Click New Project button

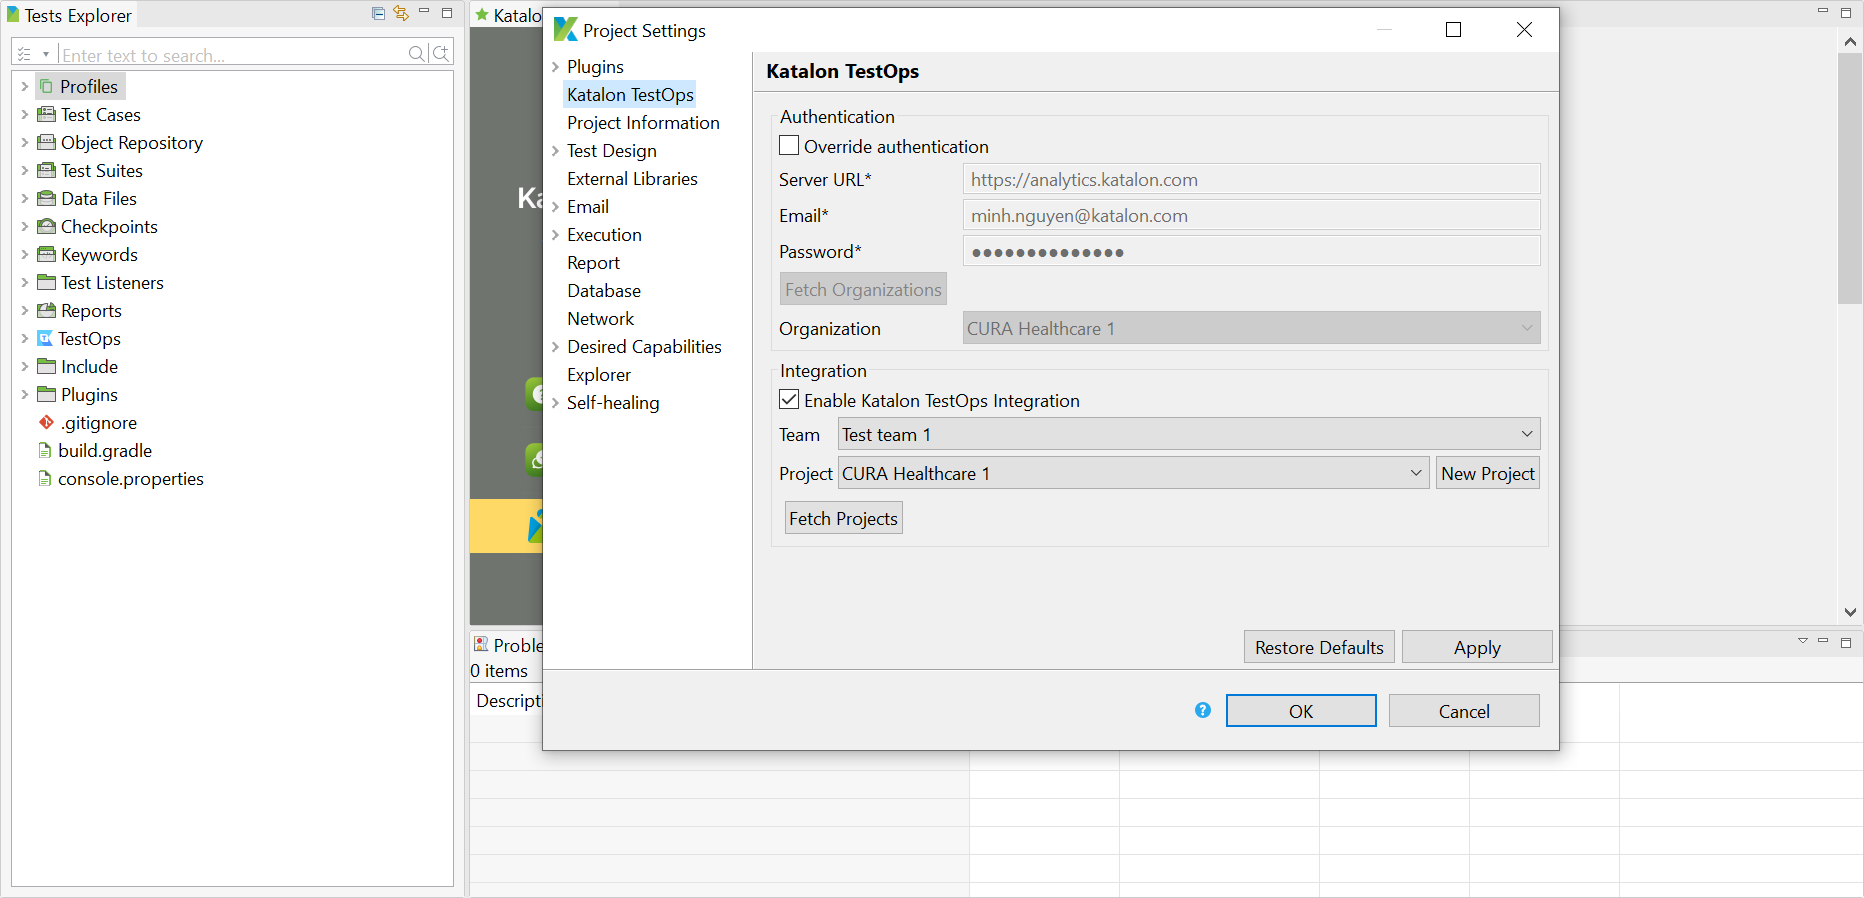pos(1488,473)
